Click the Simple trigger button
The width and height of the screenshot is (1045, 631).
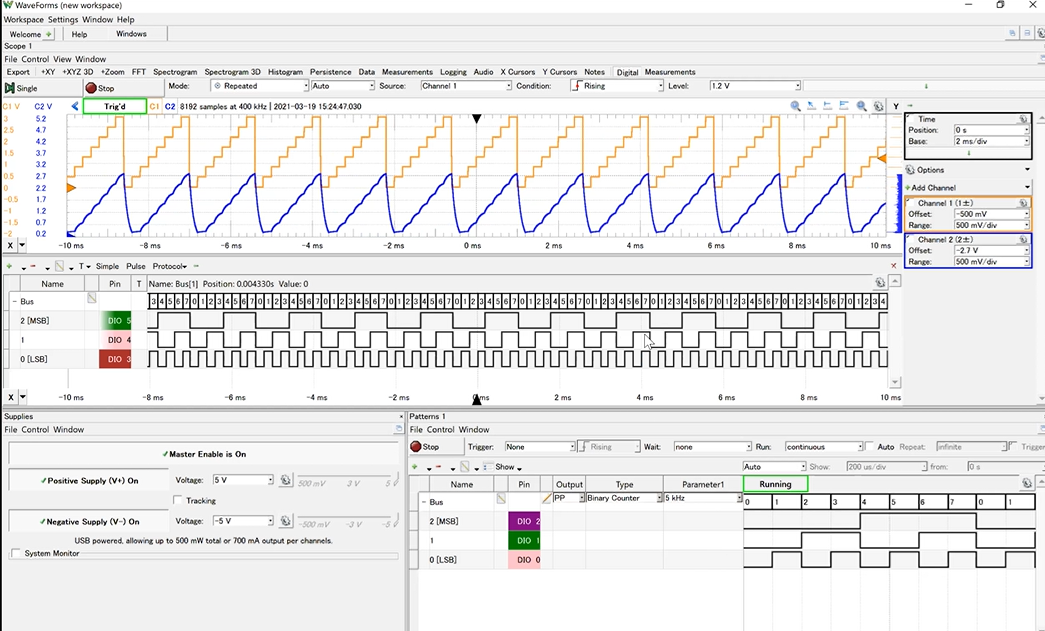coord(107,266)
